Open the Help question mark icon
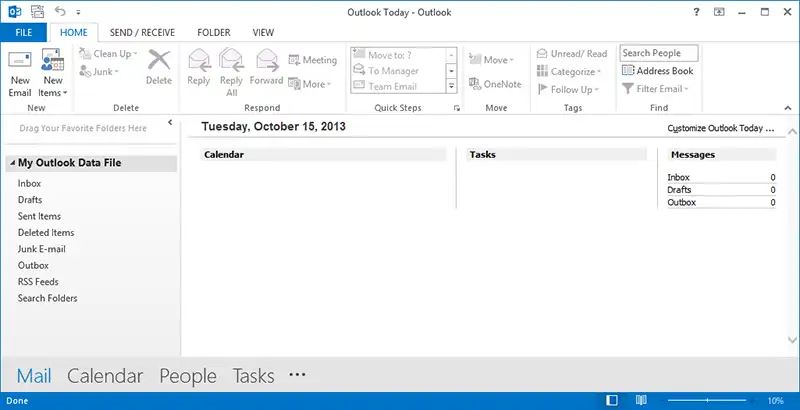Viewport: 800px width, 410px height. pyautogui.click(x=696, y=12)
